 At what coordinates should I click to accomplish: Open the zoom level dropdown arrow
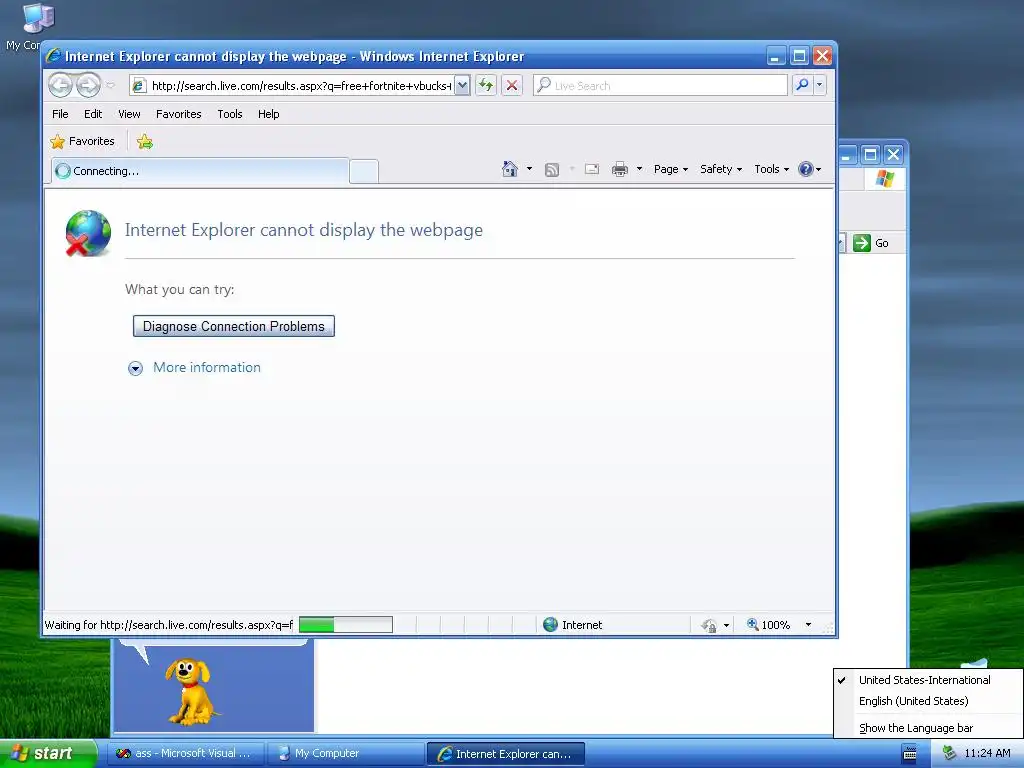tap(808, 625)
